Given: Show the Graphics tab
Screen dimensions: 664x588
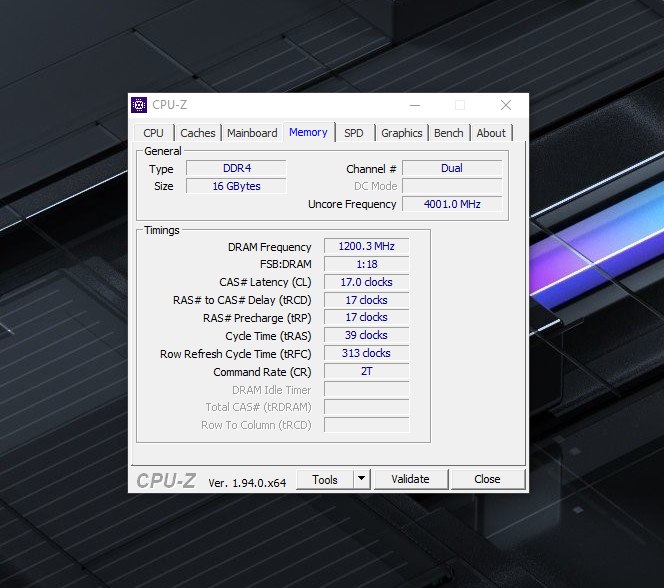Looking at the screenshot, I should click(x=401, y=133).
